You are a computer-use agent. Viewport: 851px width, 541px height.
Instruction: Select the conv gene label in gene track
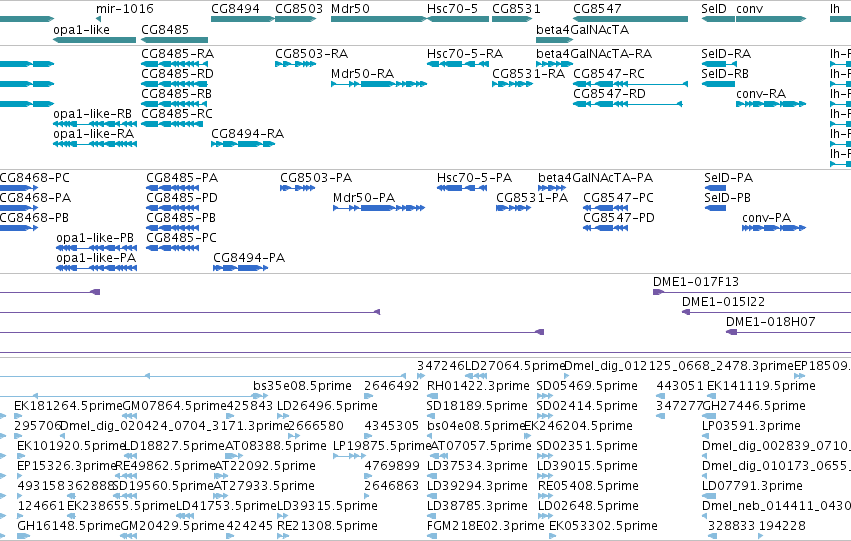(750, 9)
